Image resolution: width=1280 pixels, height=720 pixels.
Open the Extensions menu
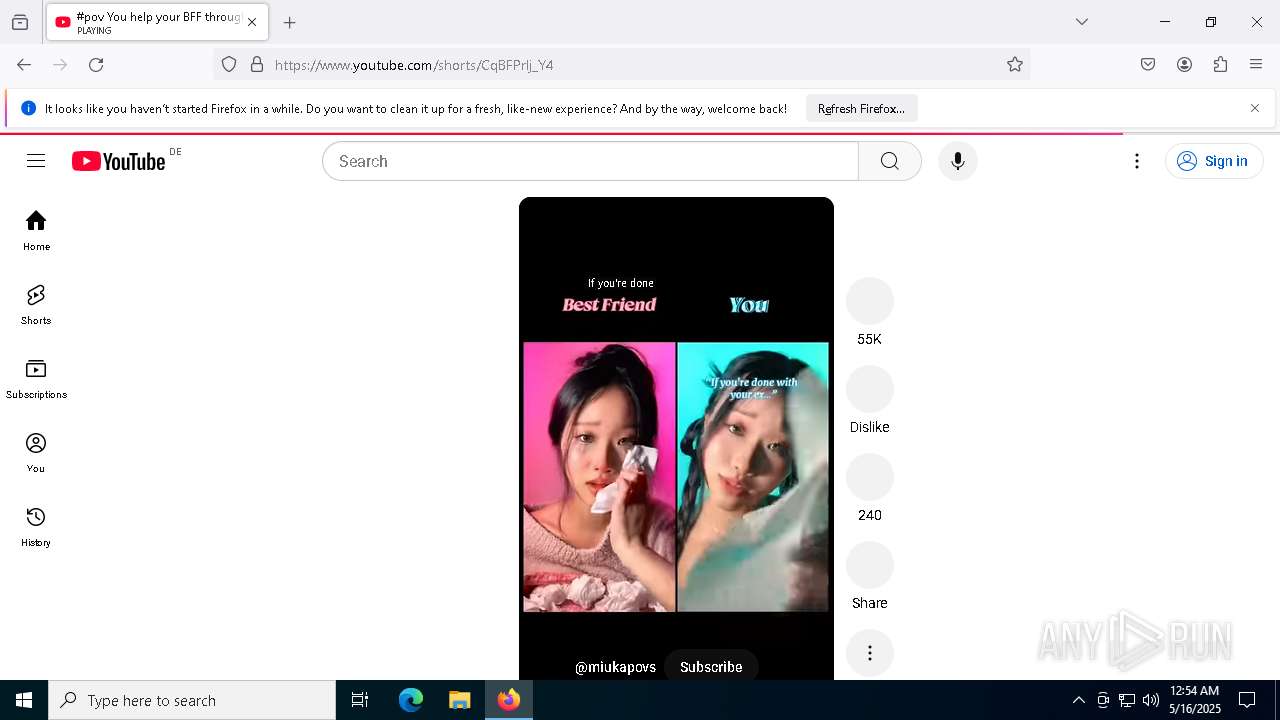click(x=1220, y=65)
